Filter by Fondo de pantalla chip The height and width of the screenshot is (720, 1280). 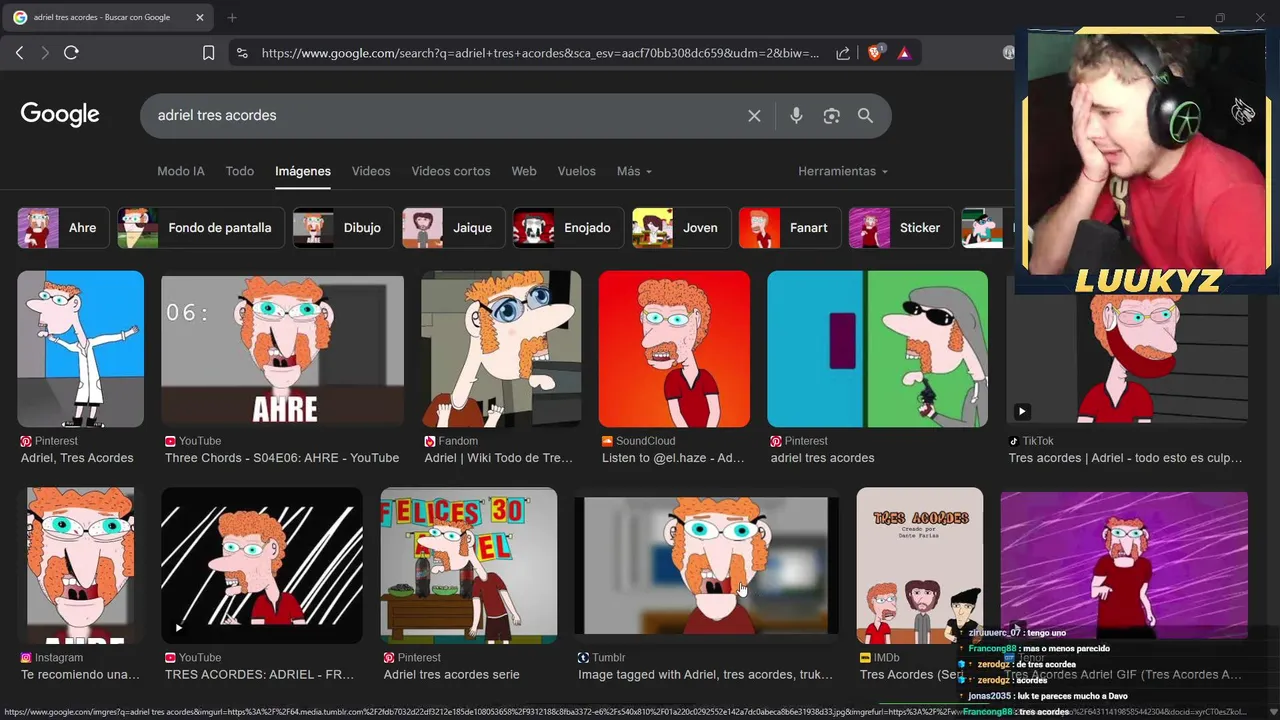(201, 228)
